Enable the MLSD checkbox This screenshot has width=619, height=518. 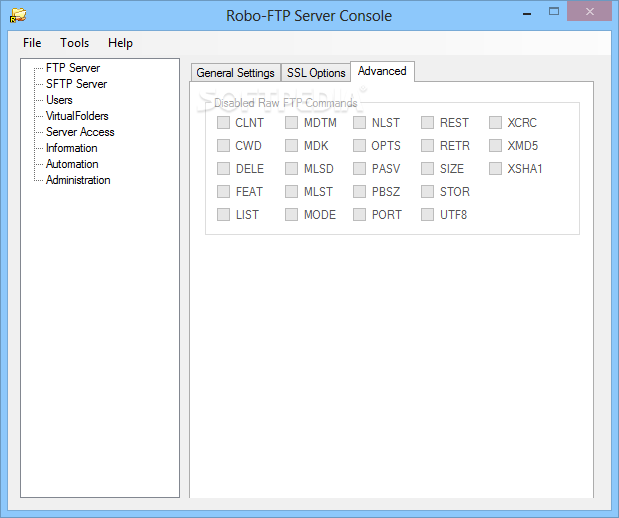click(291, 169)
